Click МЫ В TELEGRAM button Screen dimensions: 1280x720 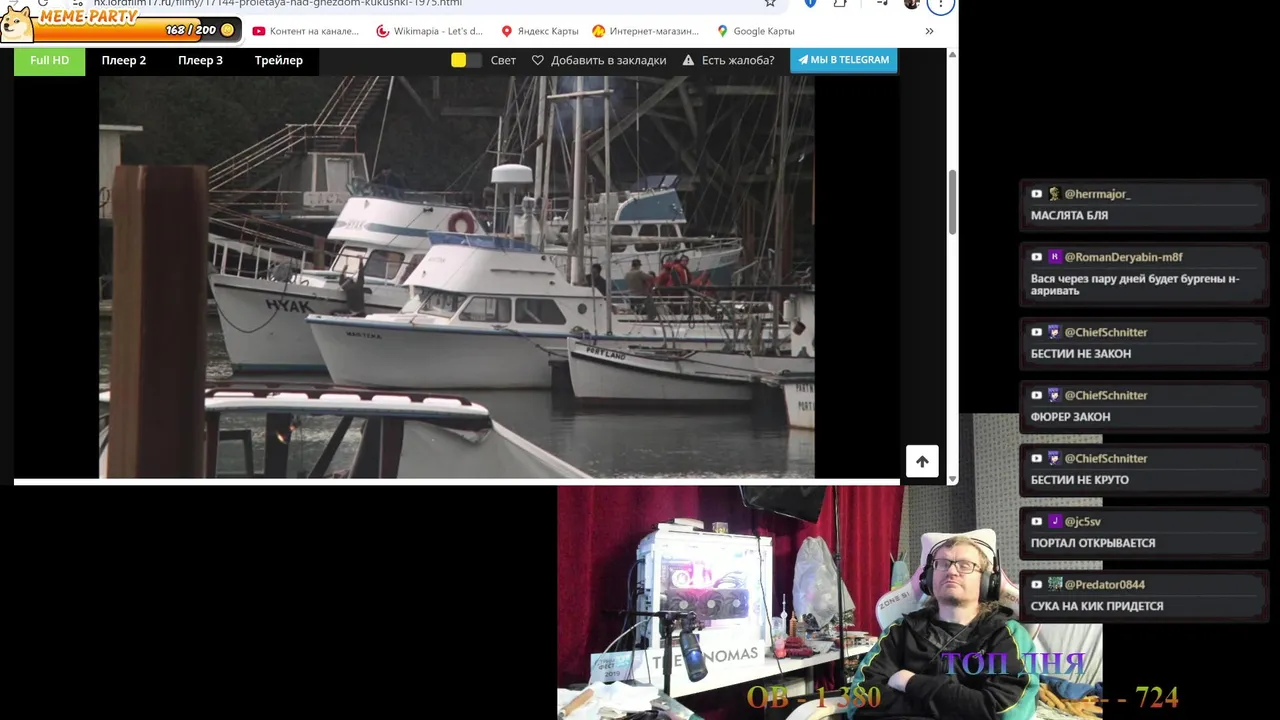843,60
